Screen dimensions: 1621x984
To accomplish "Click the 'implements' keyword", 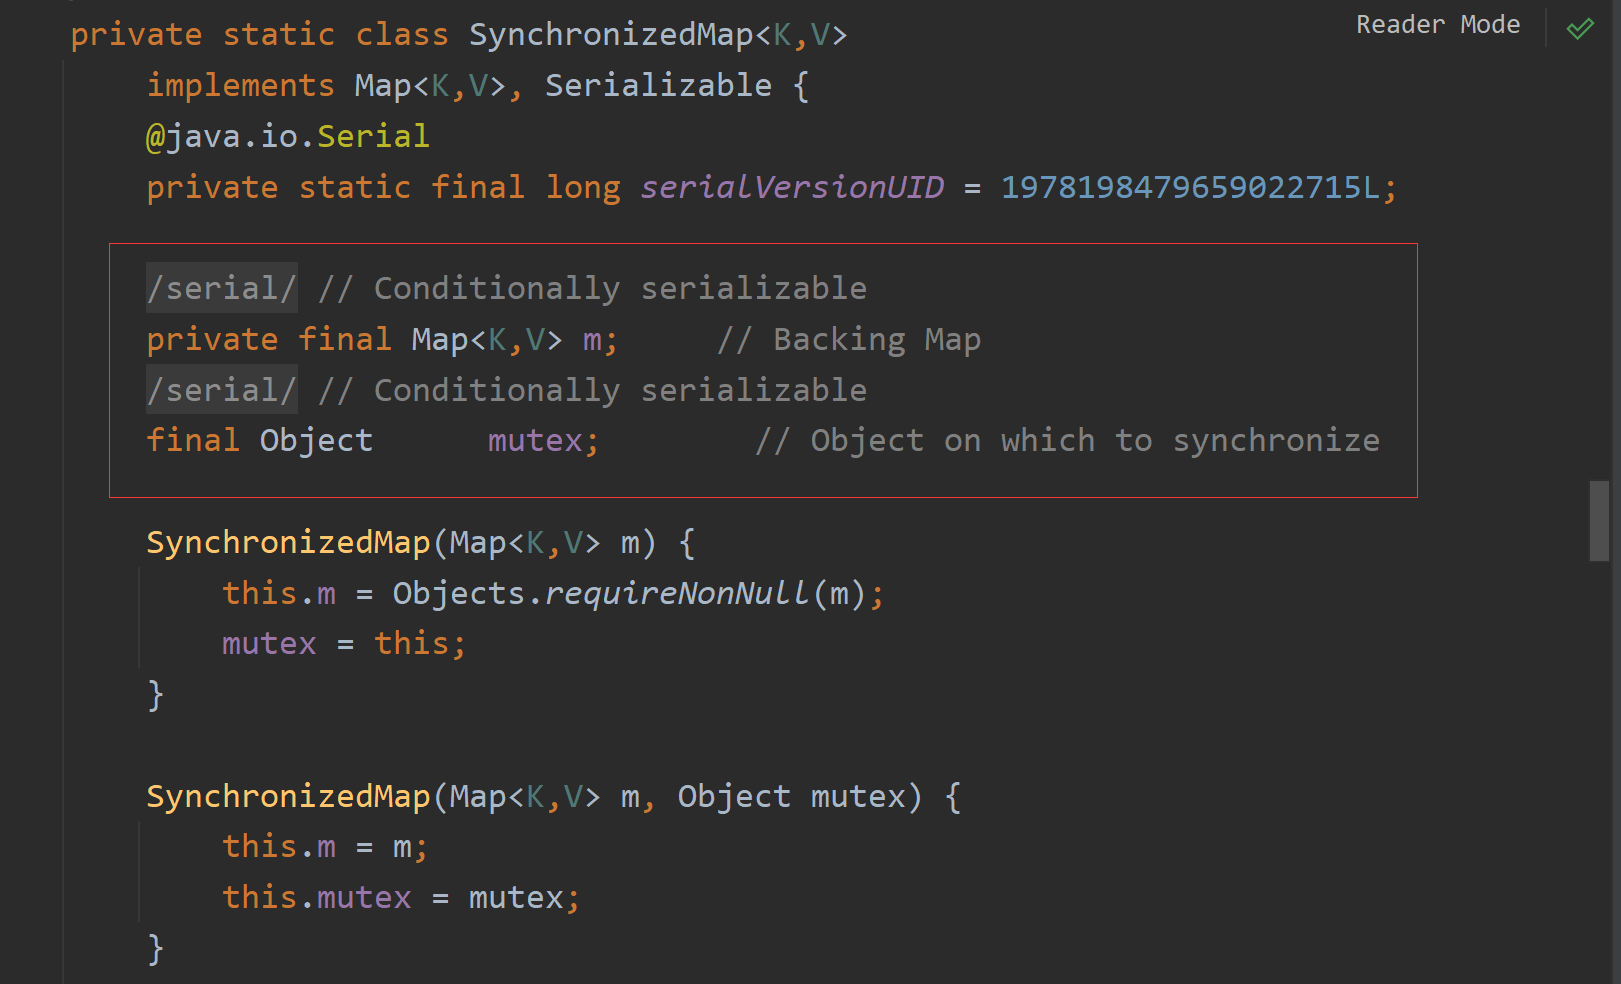I will (240, 86).
